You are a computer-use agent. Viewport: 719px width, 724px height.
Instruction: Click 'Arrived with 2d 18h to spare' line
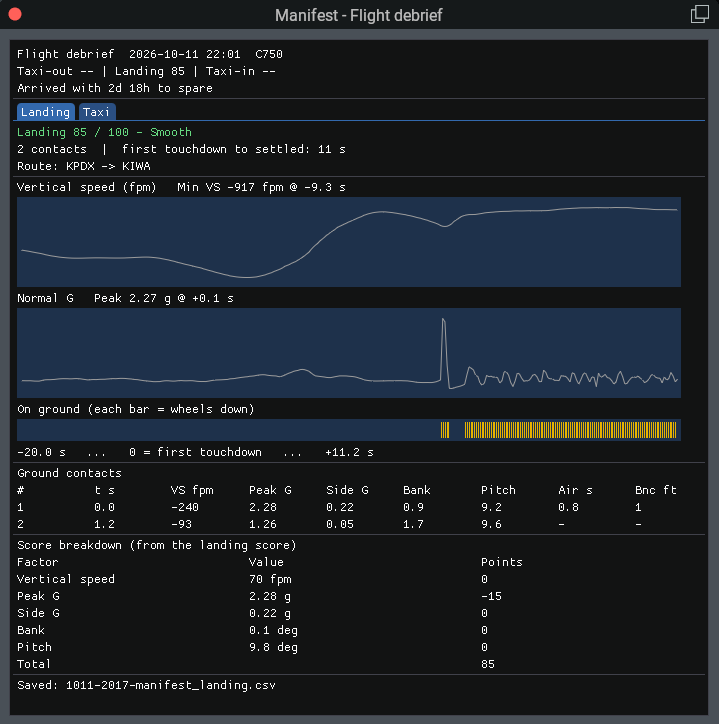tap(115, 88)
